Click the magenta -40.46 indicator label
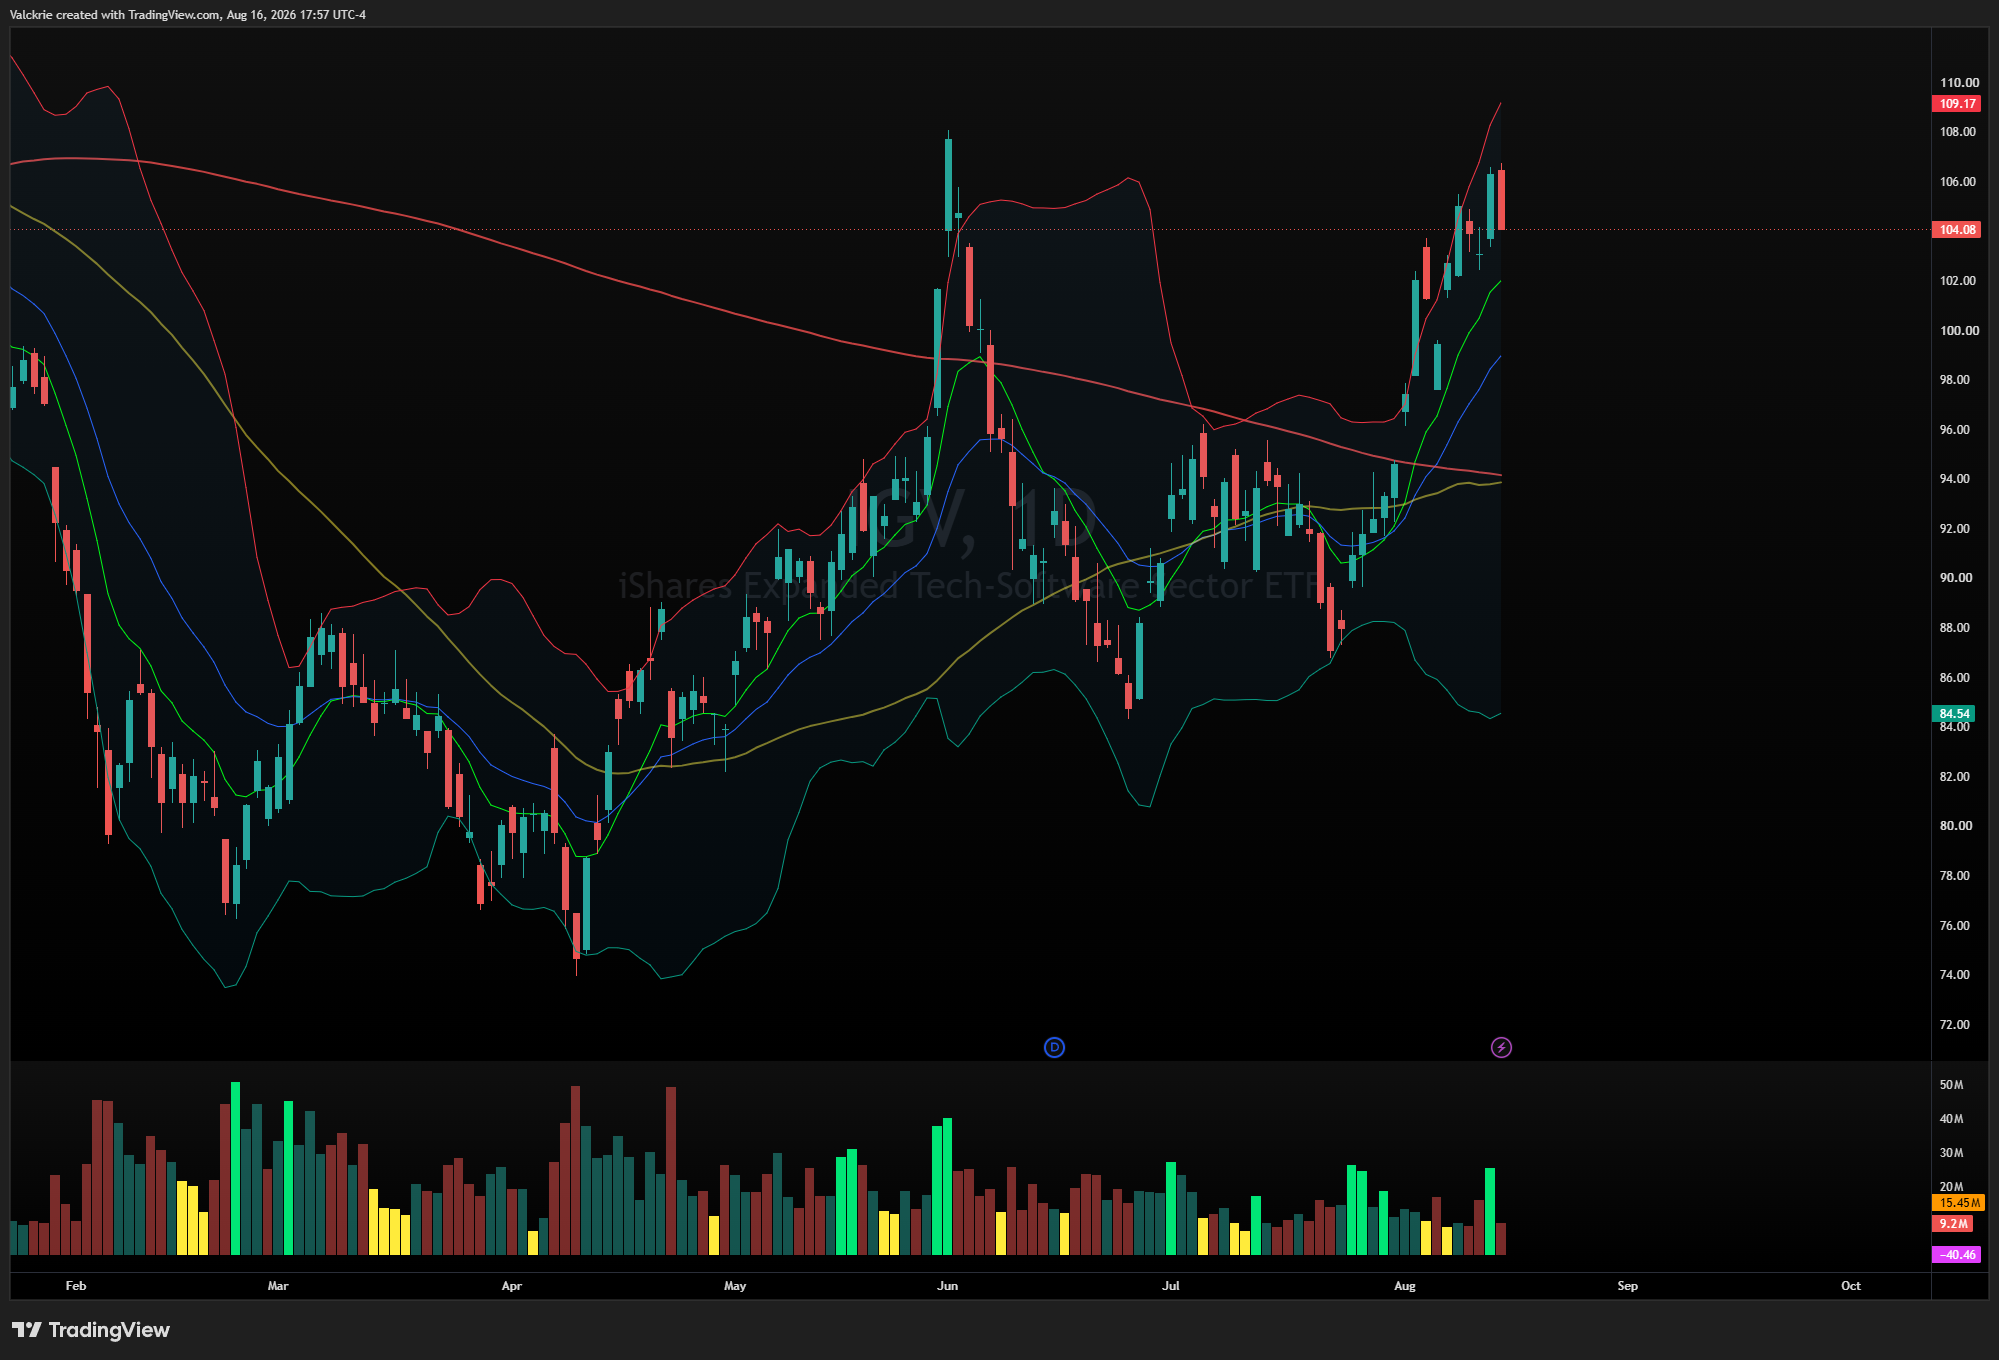 point(1957,1255)
